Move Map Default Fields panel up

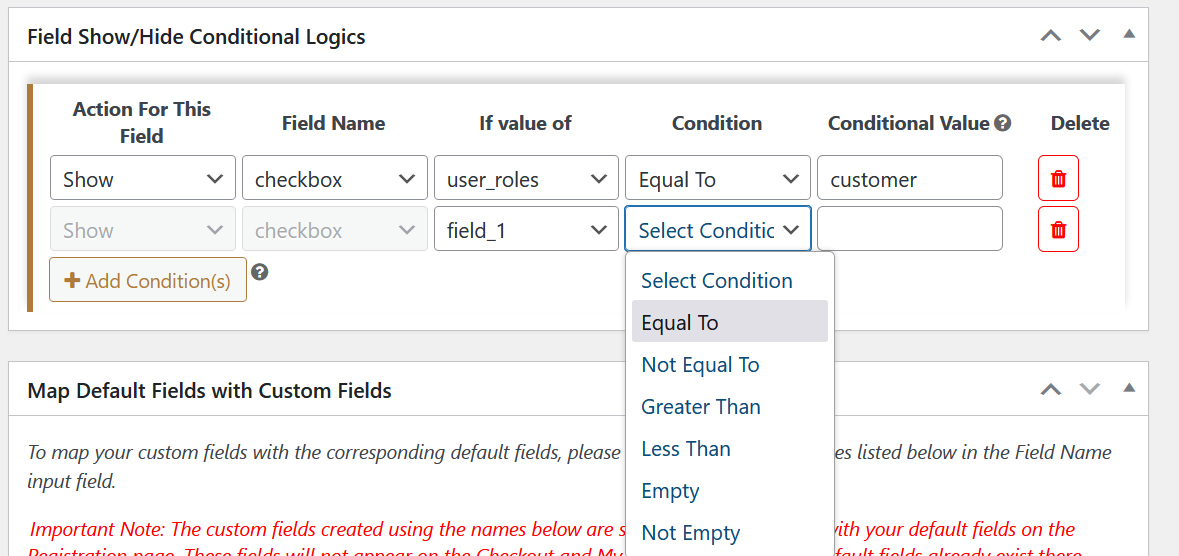click(x=1050, y=389)
